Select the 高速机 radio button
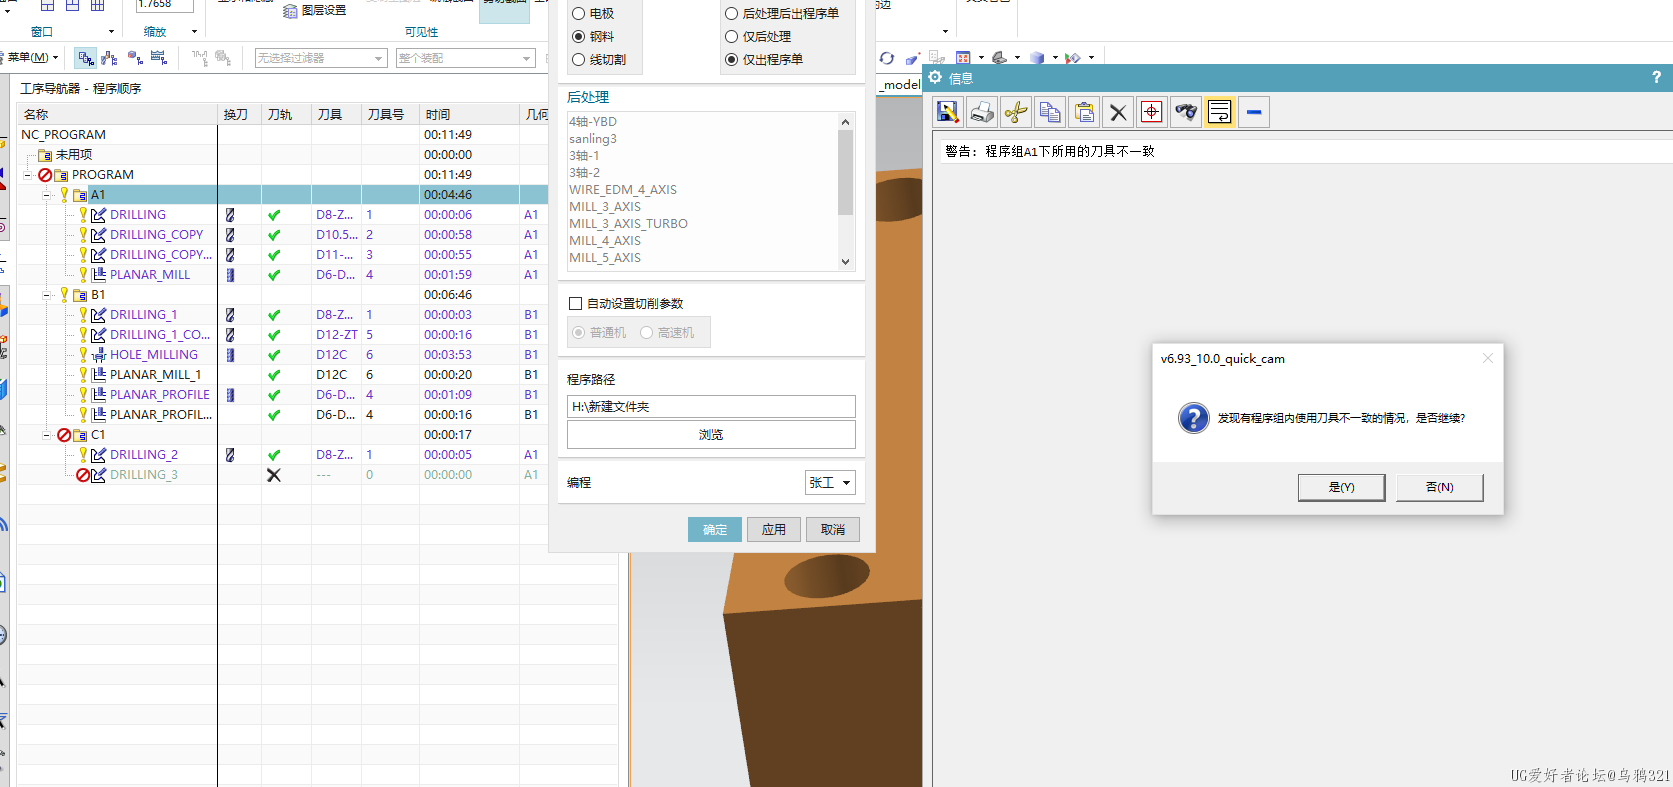1673x787 pixels. pos(646,333)
